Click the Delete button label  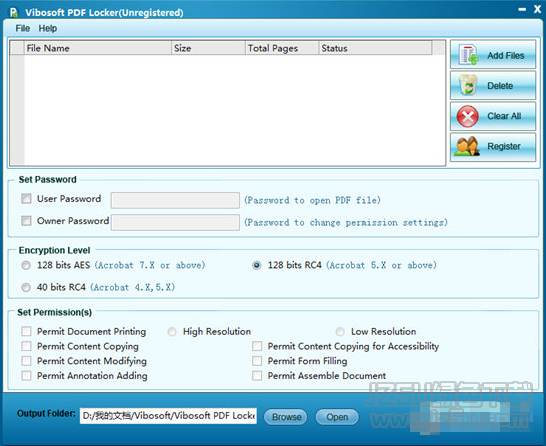pos(500,86)
